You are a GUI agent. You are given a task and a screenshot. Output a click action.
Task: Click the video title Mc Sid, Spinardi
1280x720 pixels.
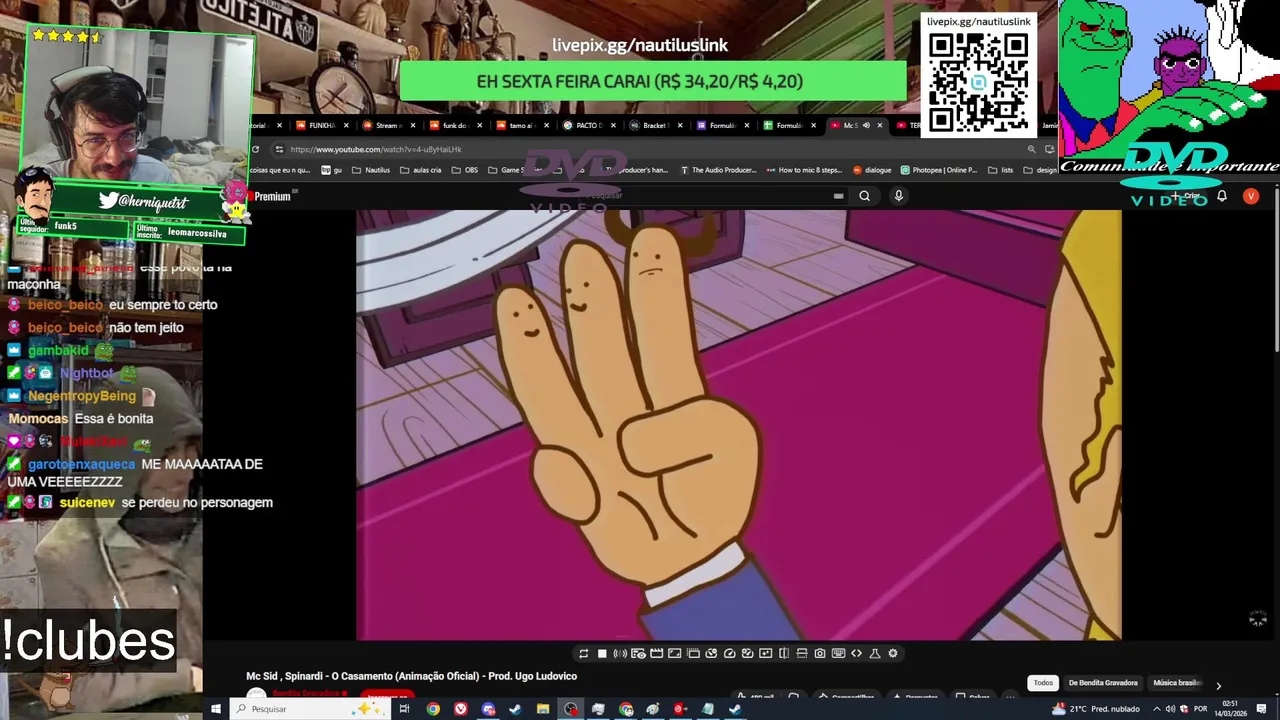(x=412, y=676)
